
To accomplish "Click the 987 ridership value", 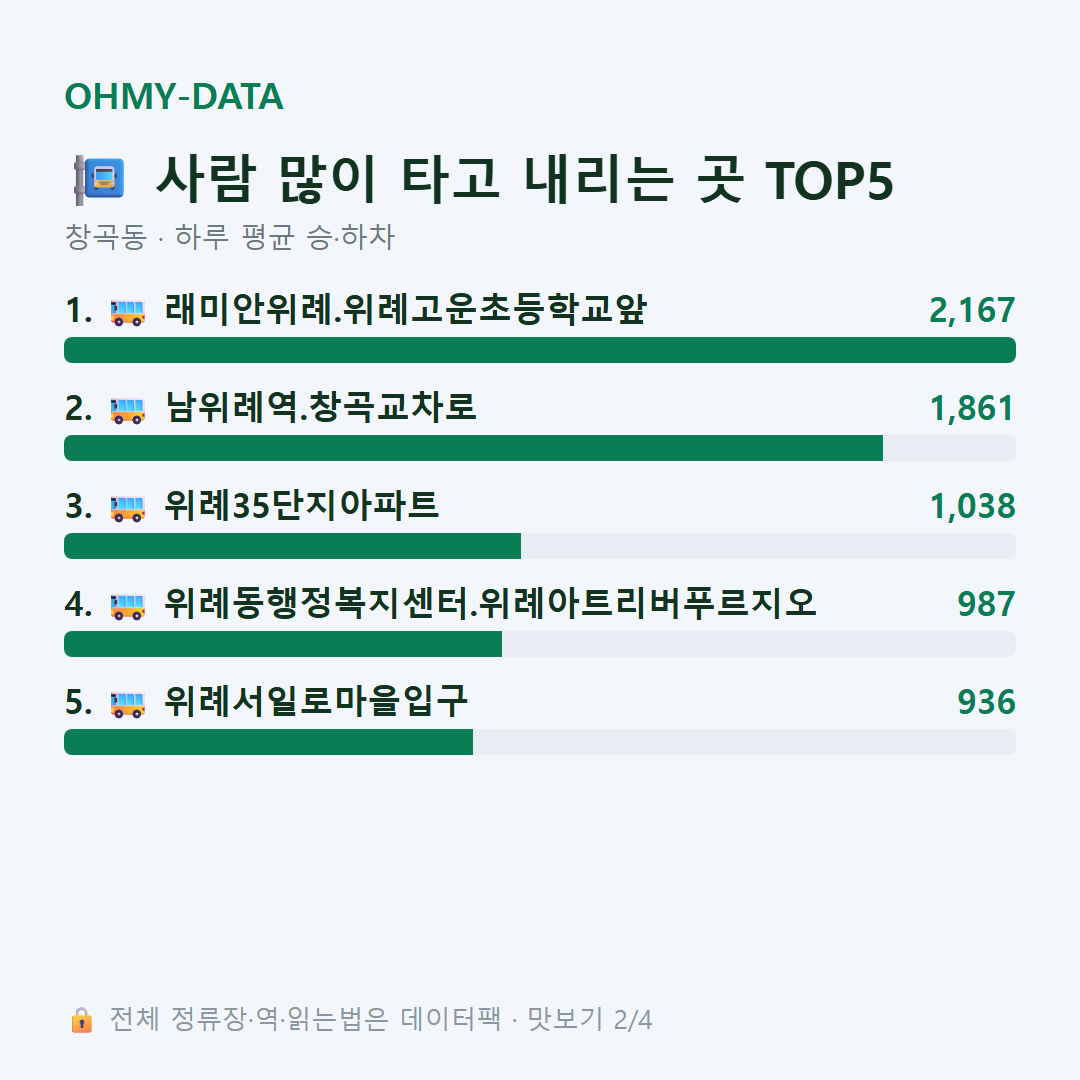I will click(986, 604).
